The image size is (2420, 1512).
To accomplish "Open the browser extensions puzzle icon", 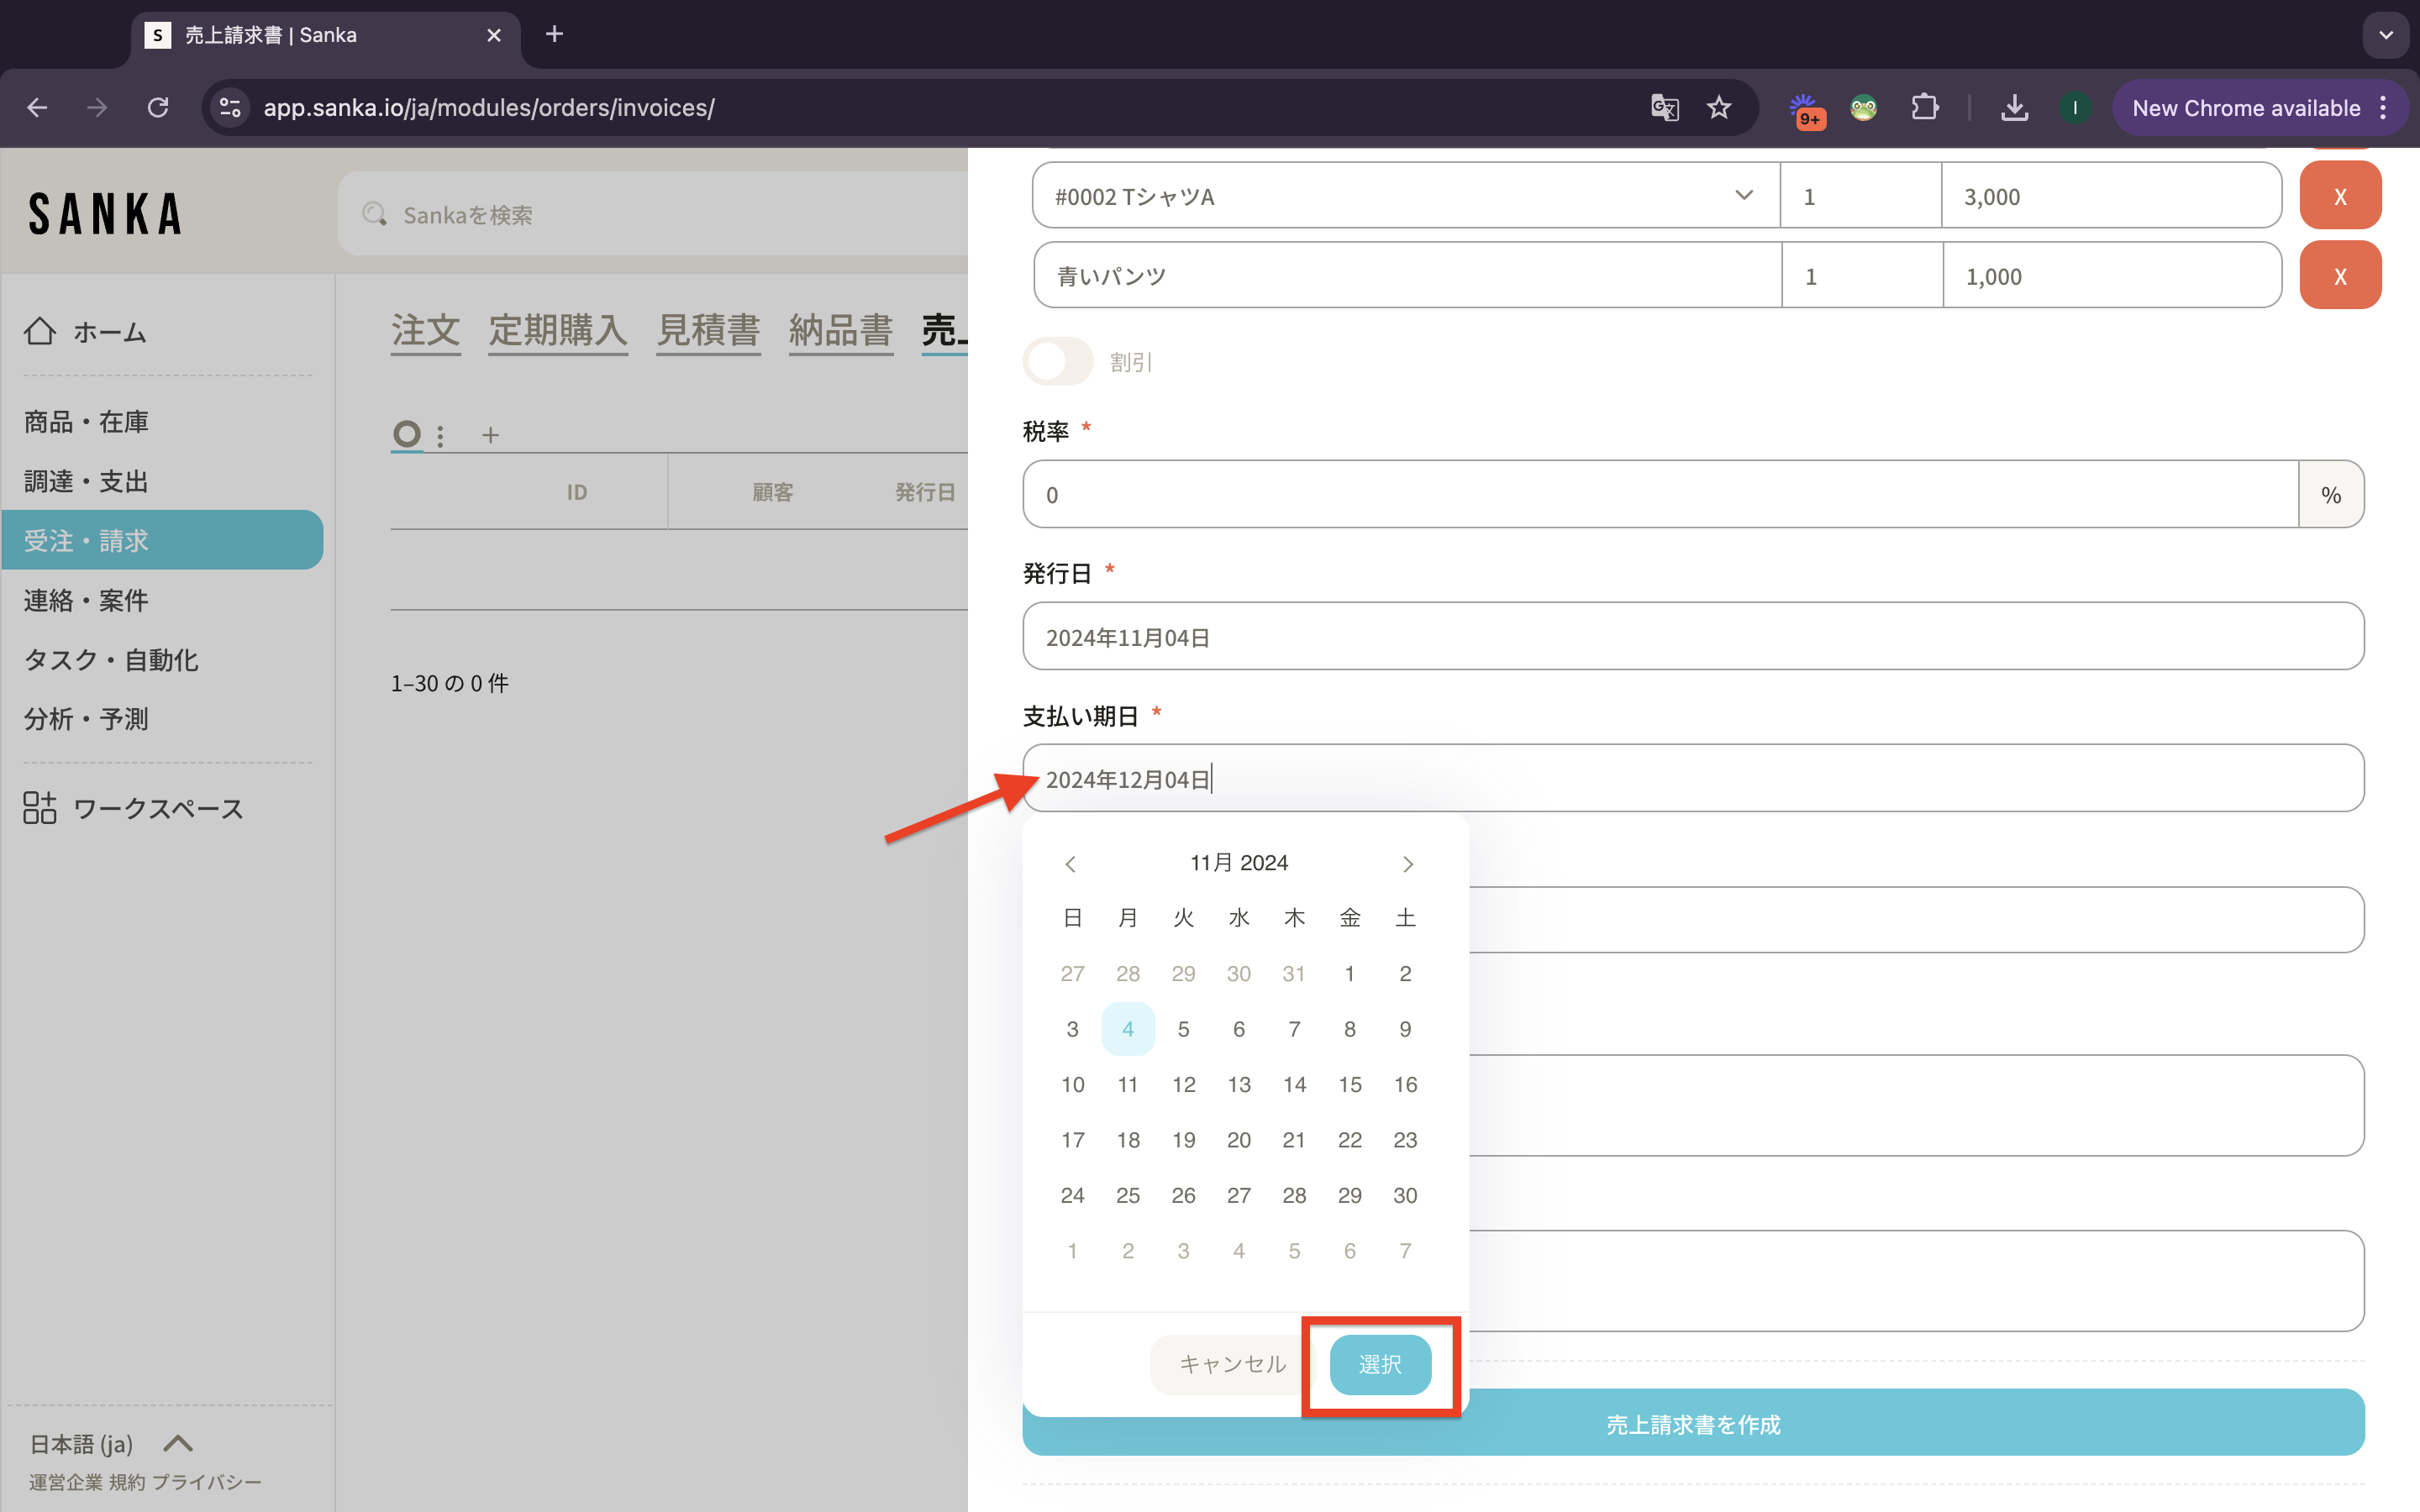I will click(x=1924, y=108).
